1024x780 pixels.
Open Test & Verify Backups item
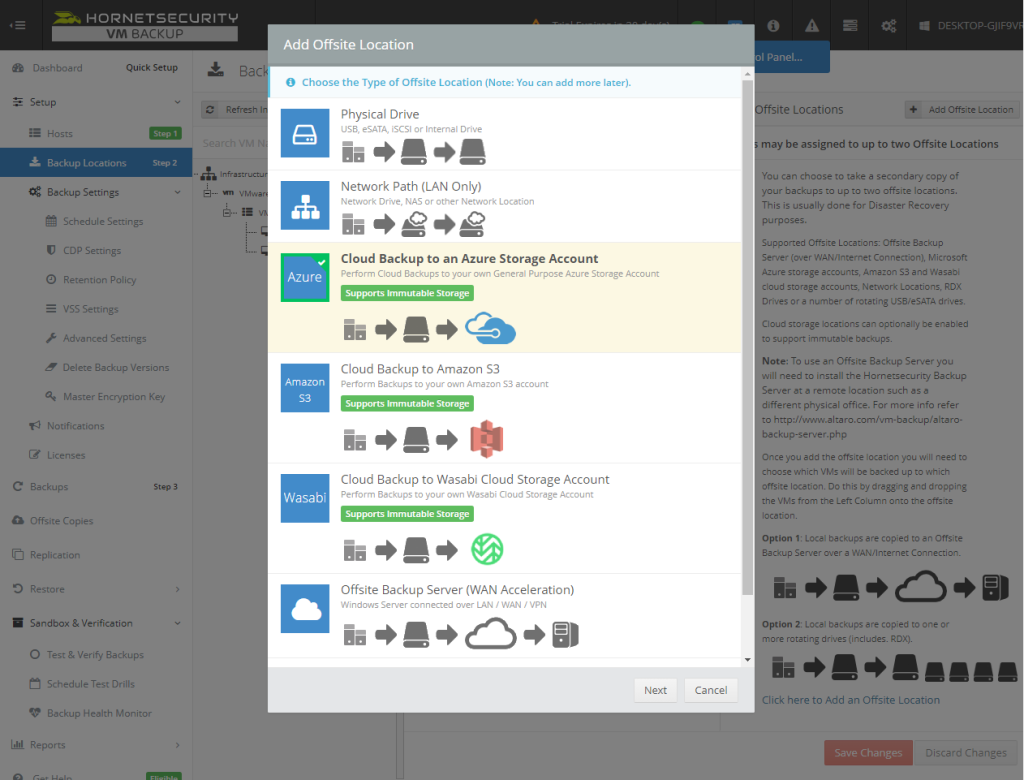(96, 655)
